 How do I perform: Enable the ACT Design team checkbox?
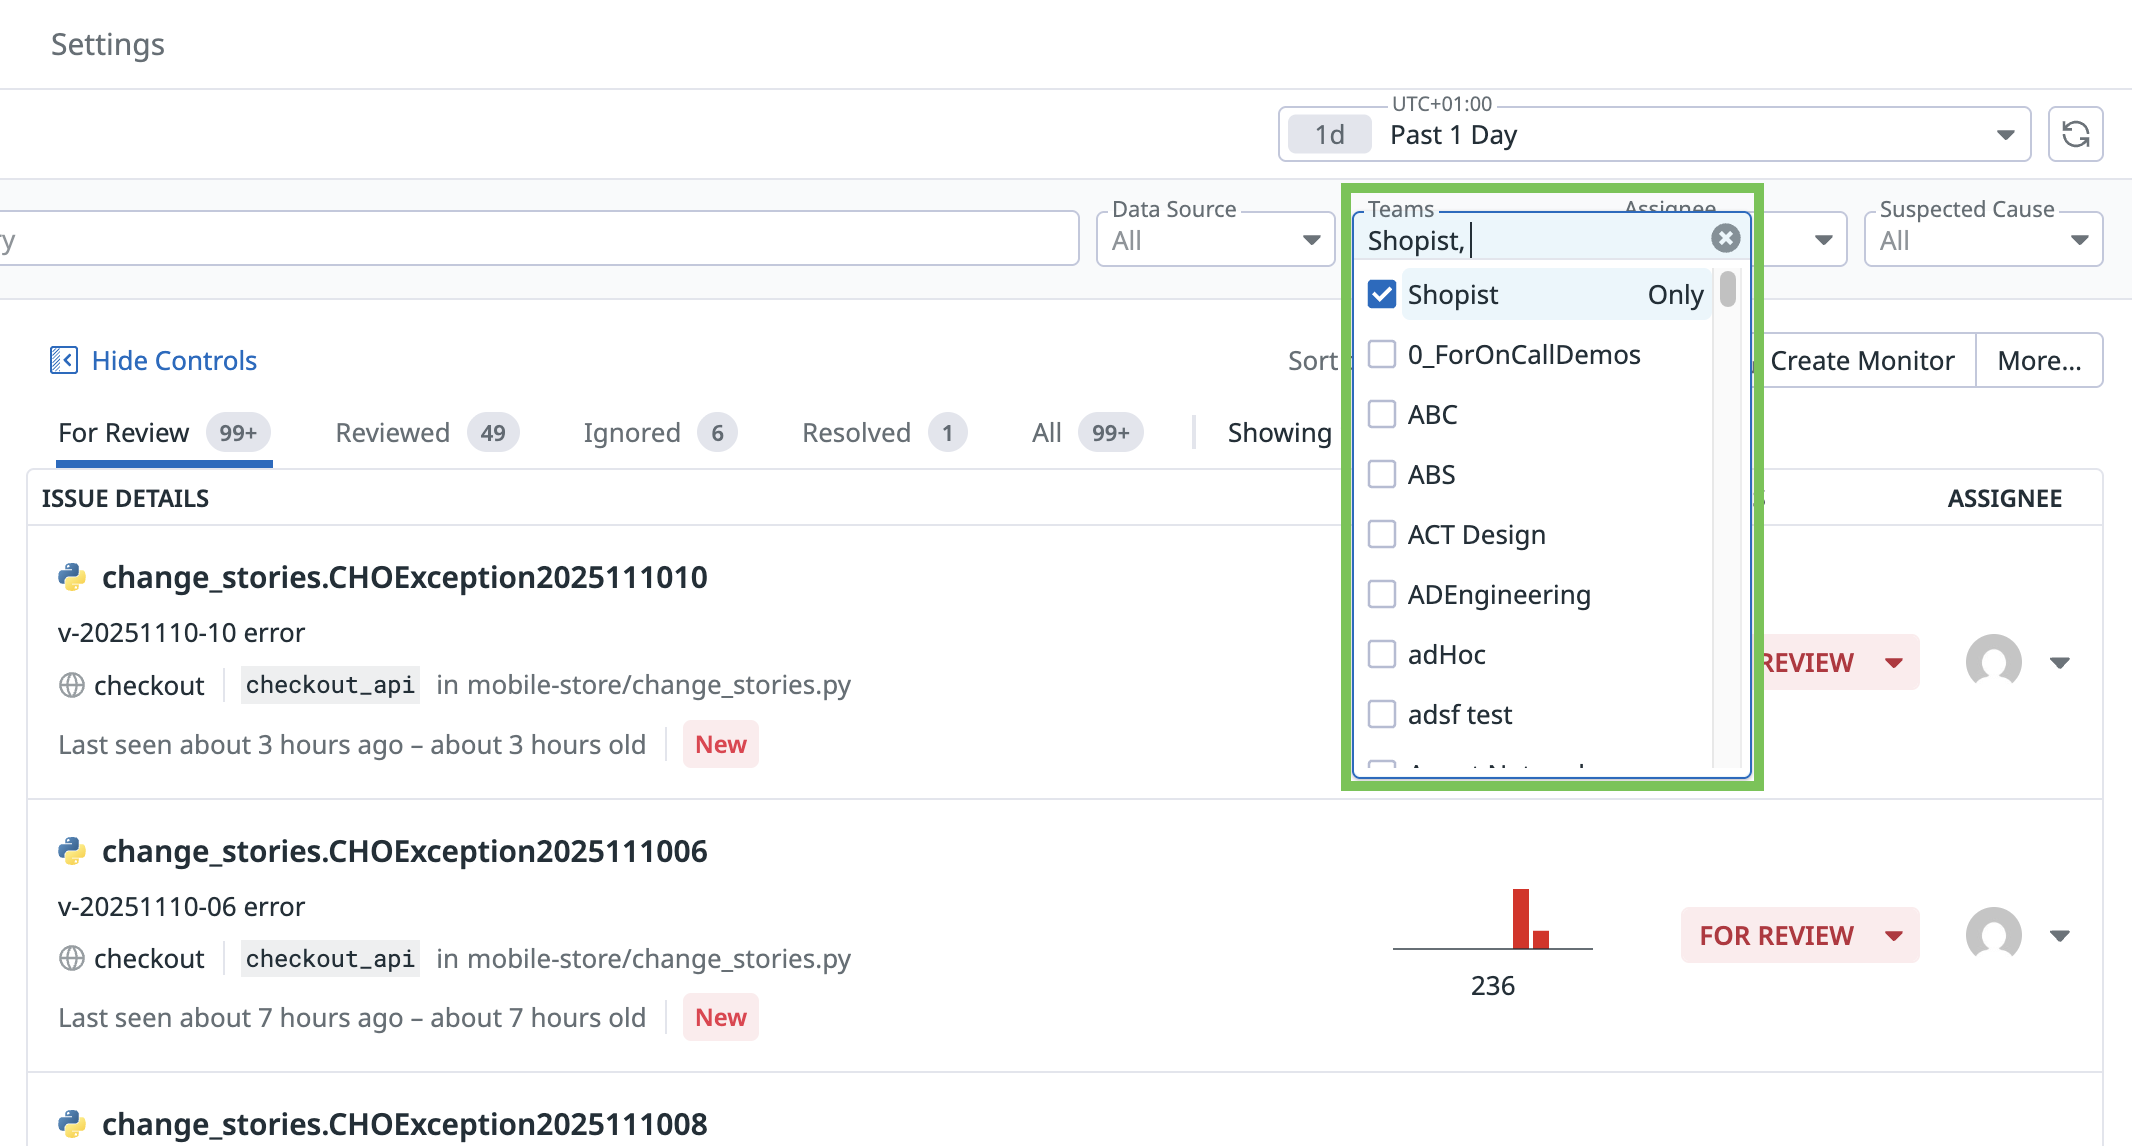[x=1382, y=534]
